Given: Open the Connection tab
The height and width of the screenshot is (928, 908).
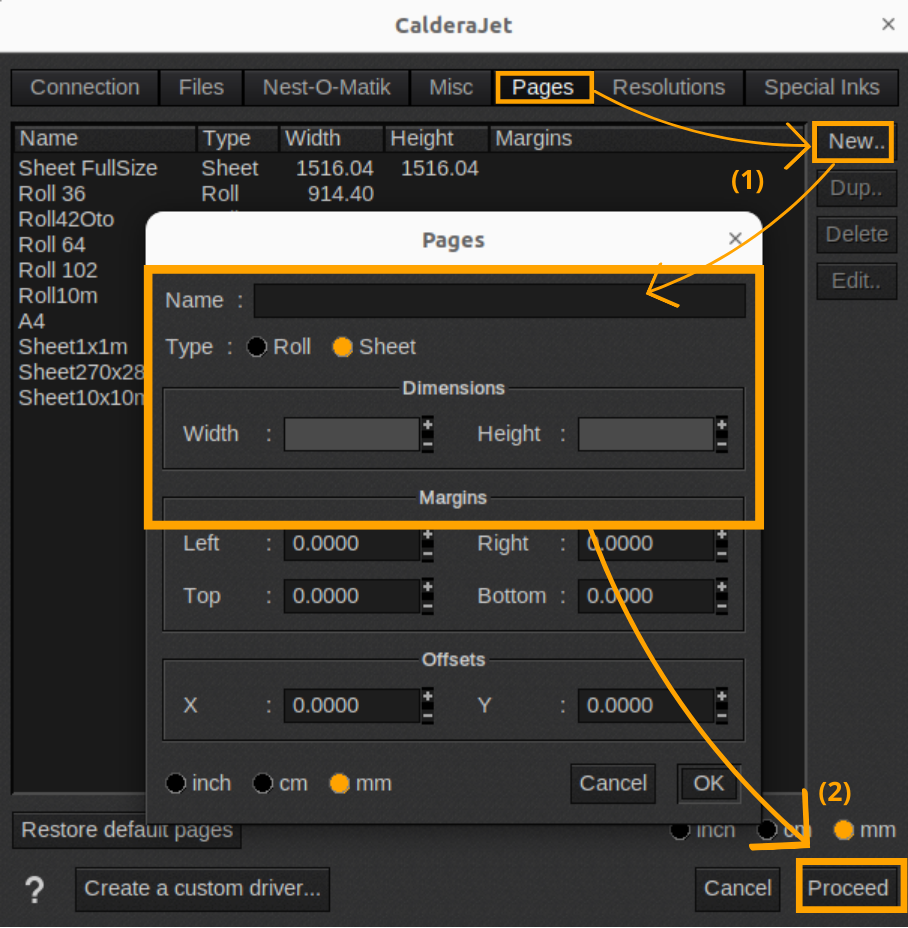Looking at the screenshot, I should [84, 87].
